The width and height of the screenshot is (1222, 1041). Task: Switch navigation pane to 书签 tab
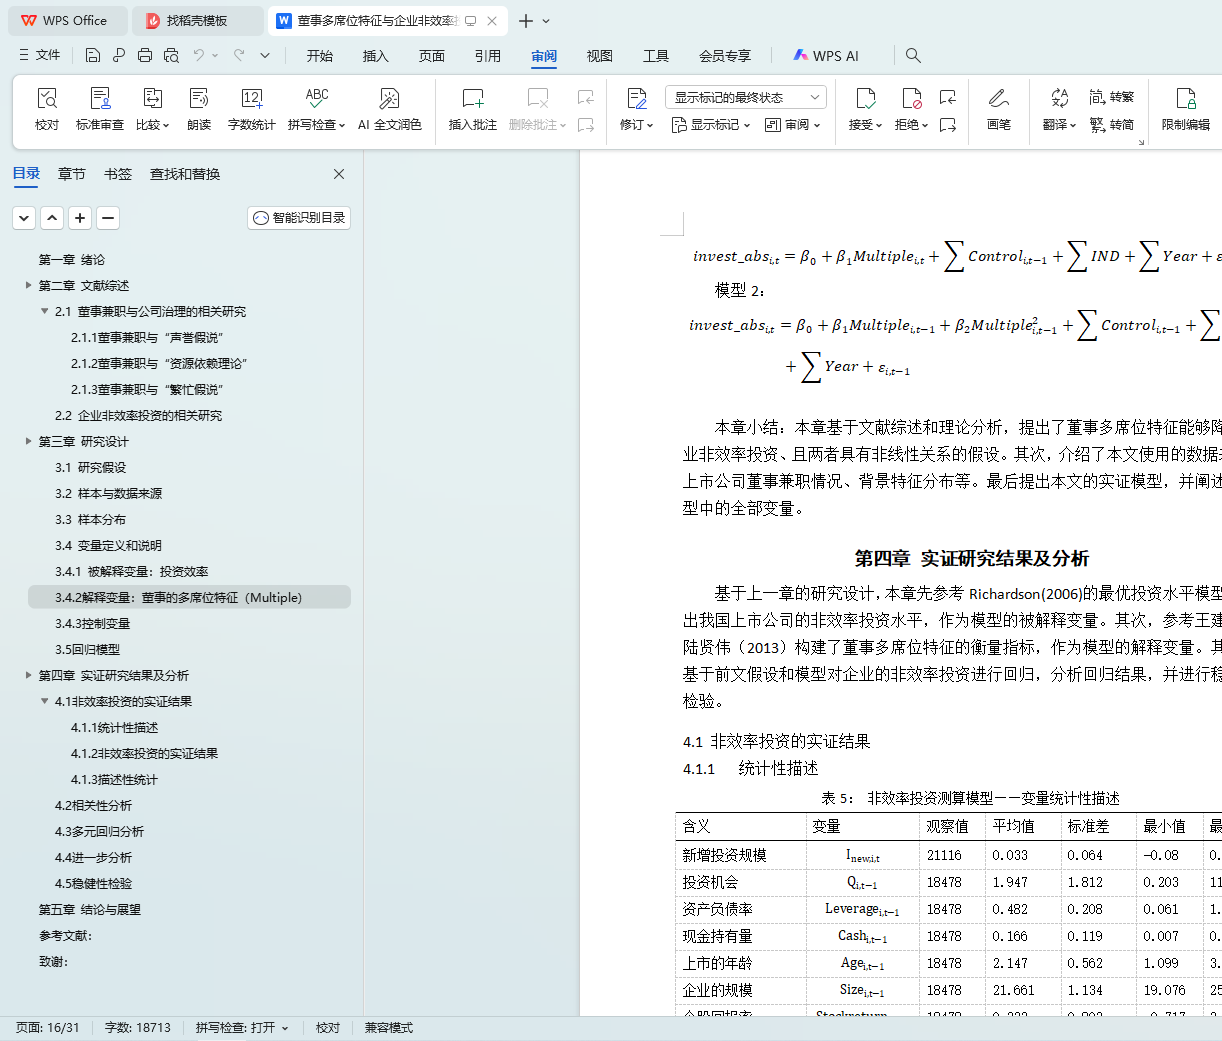118,174
